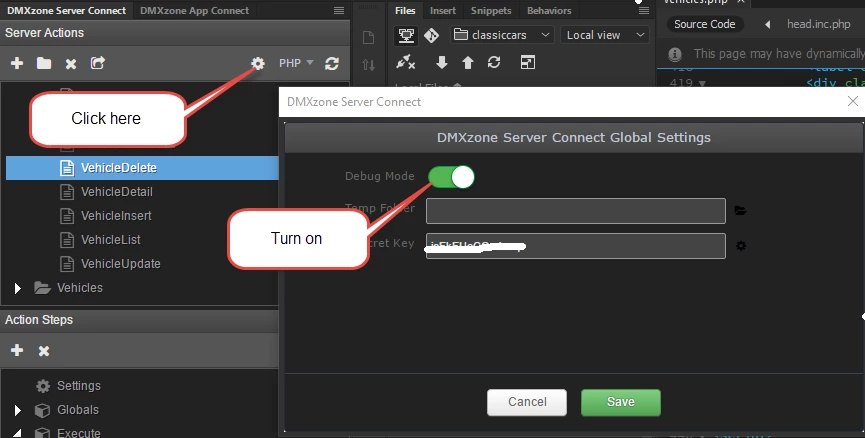The height and width of the screenshot is (438, 865).
Task: Click new folder icon in Server Actions
Action: point(44,63)
